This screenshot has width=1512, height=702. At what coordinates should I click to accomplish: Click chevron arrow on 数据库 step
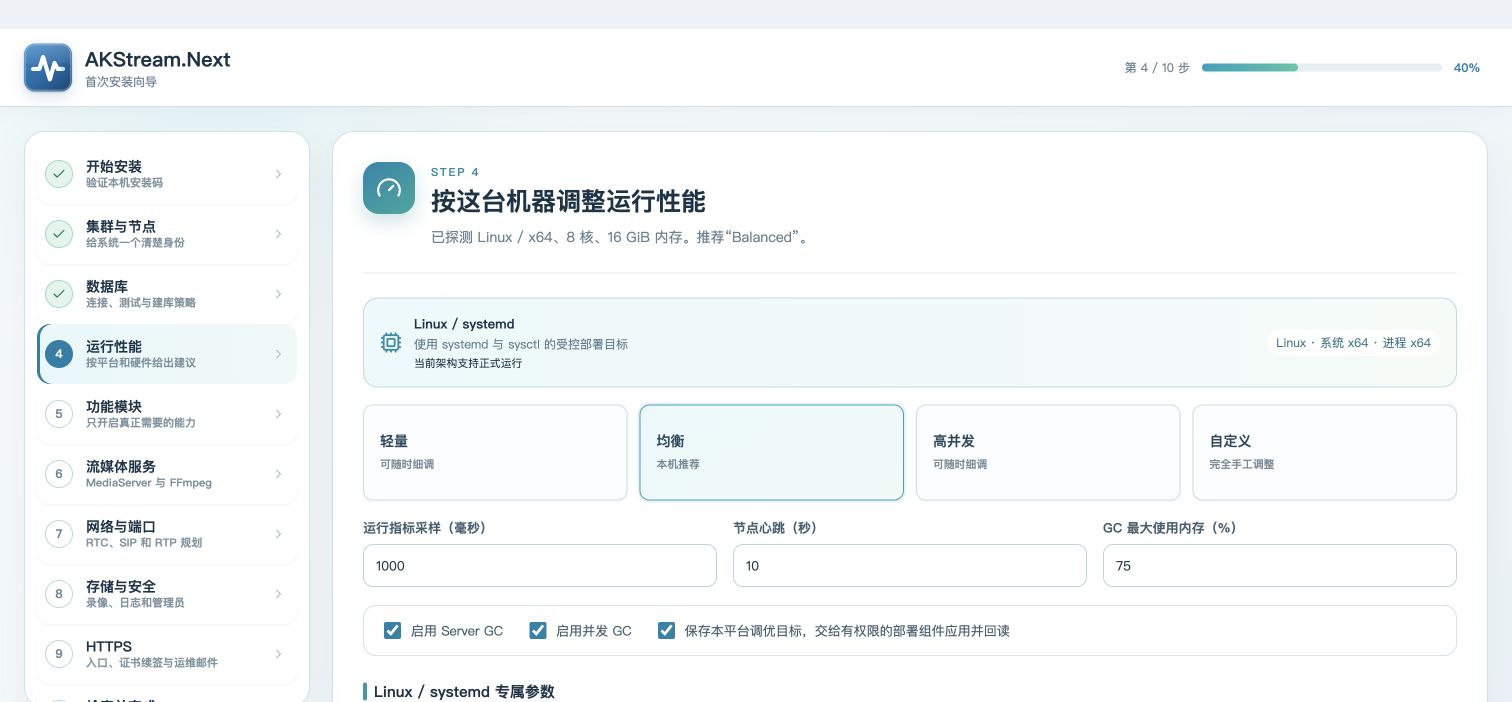click(x=278, y=294)
